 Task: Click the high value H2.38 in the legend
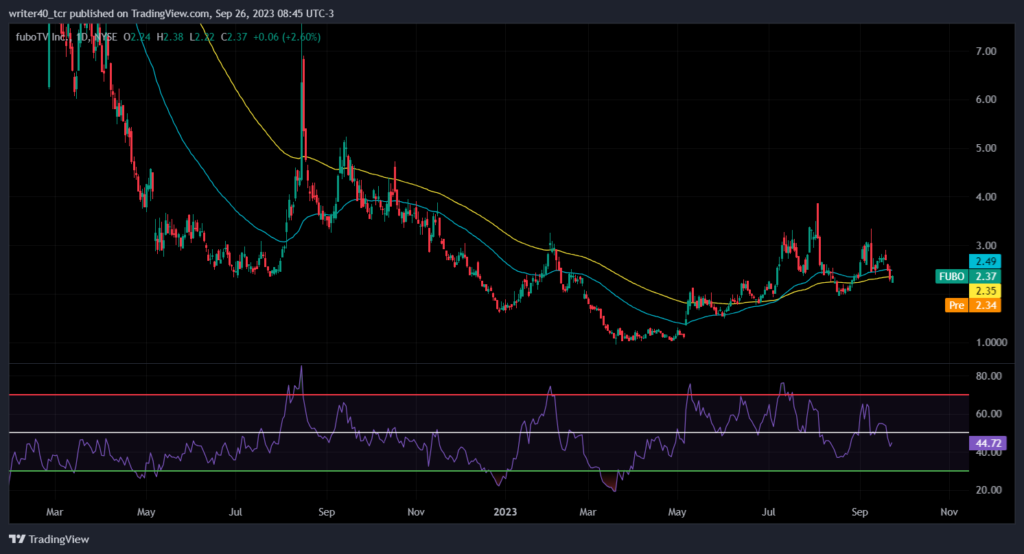170,37
